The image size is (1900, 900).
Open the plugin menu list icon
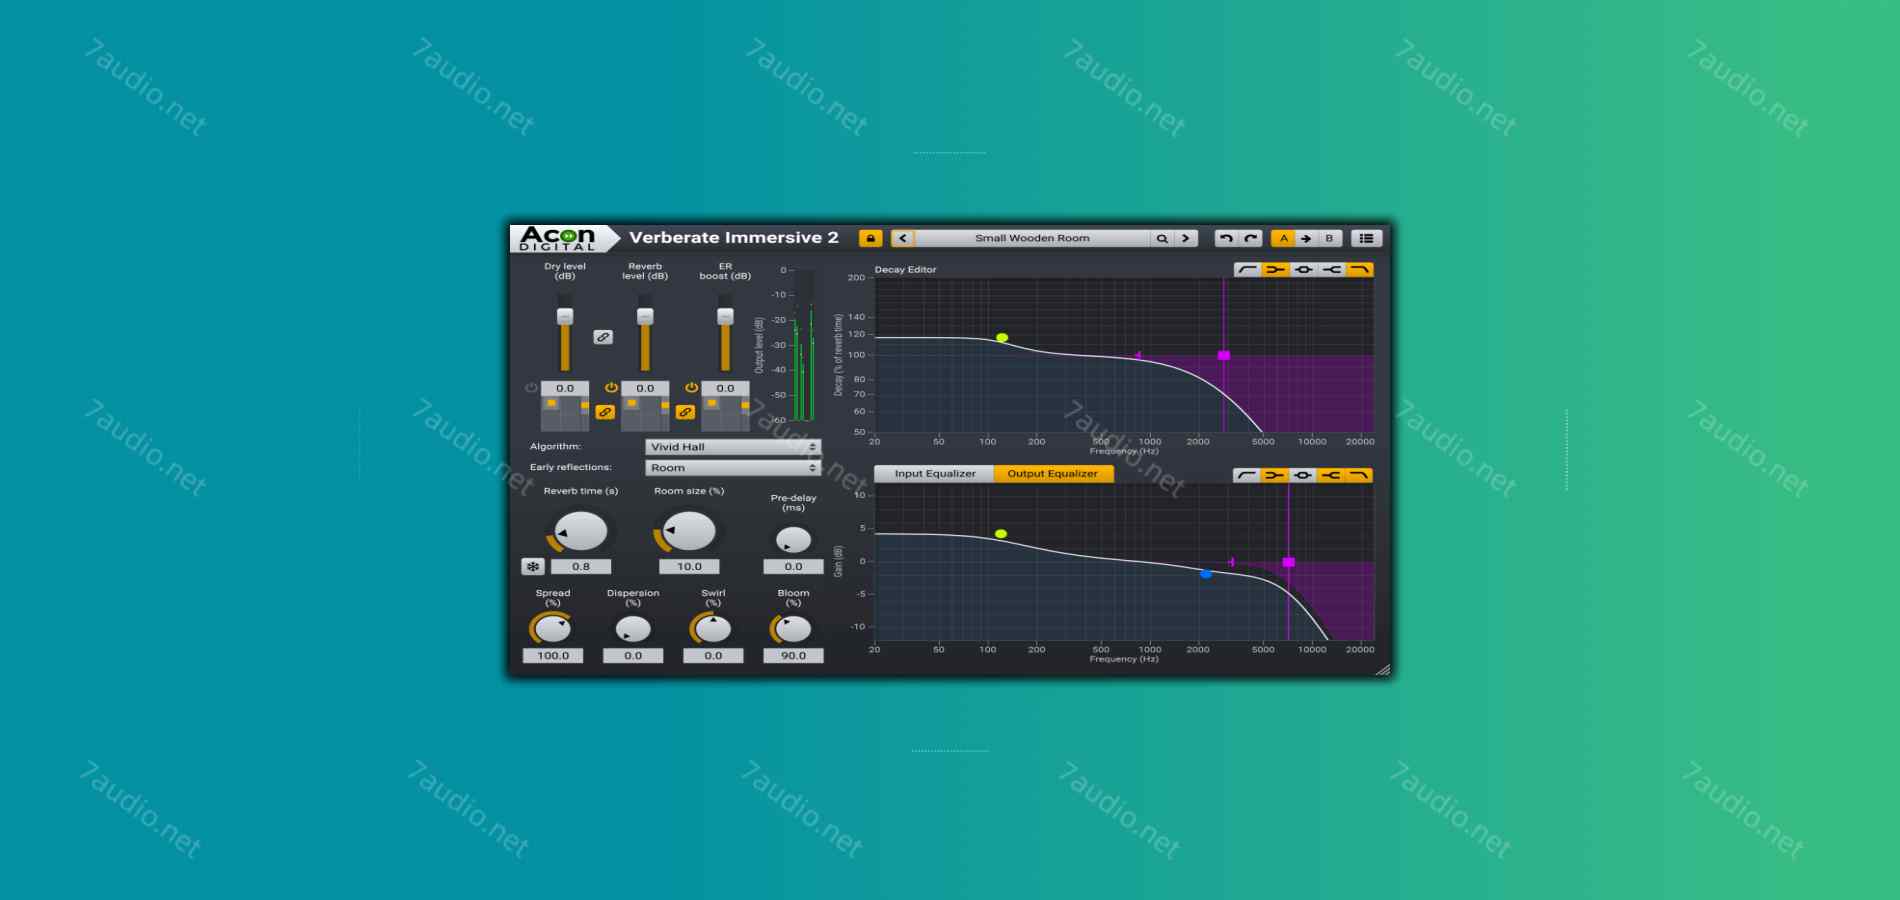pyautogui.click(x=1366, y=238)
